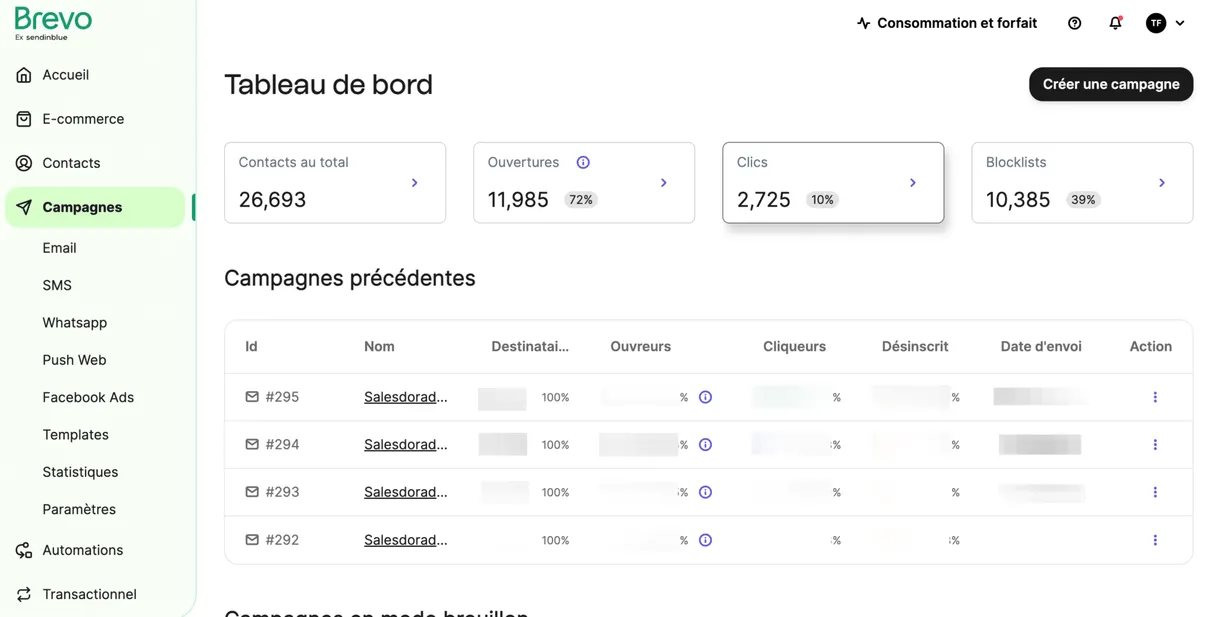Screen dimensions: 1216x617
Task: Click the Date d'envoi column header
Action: 1041,346
